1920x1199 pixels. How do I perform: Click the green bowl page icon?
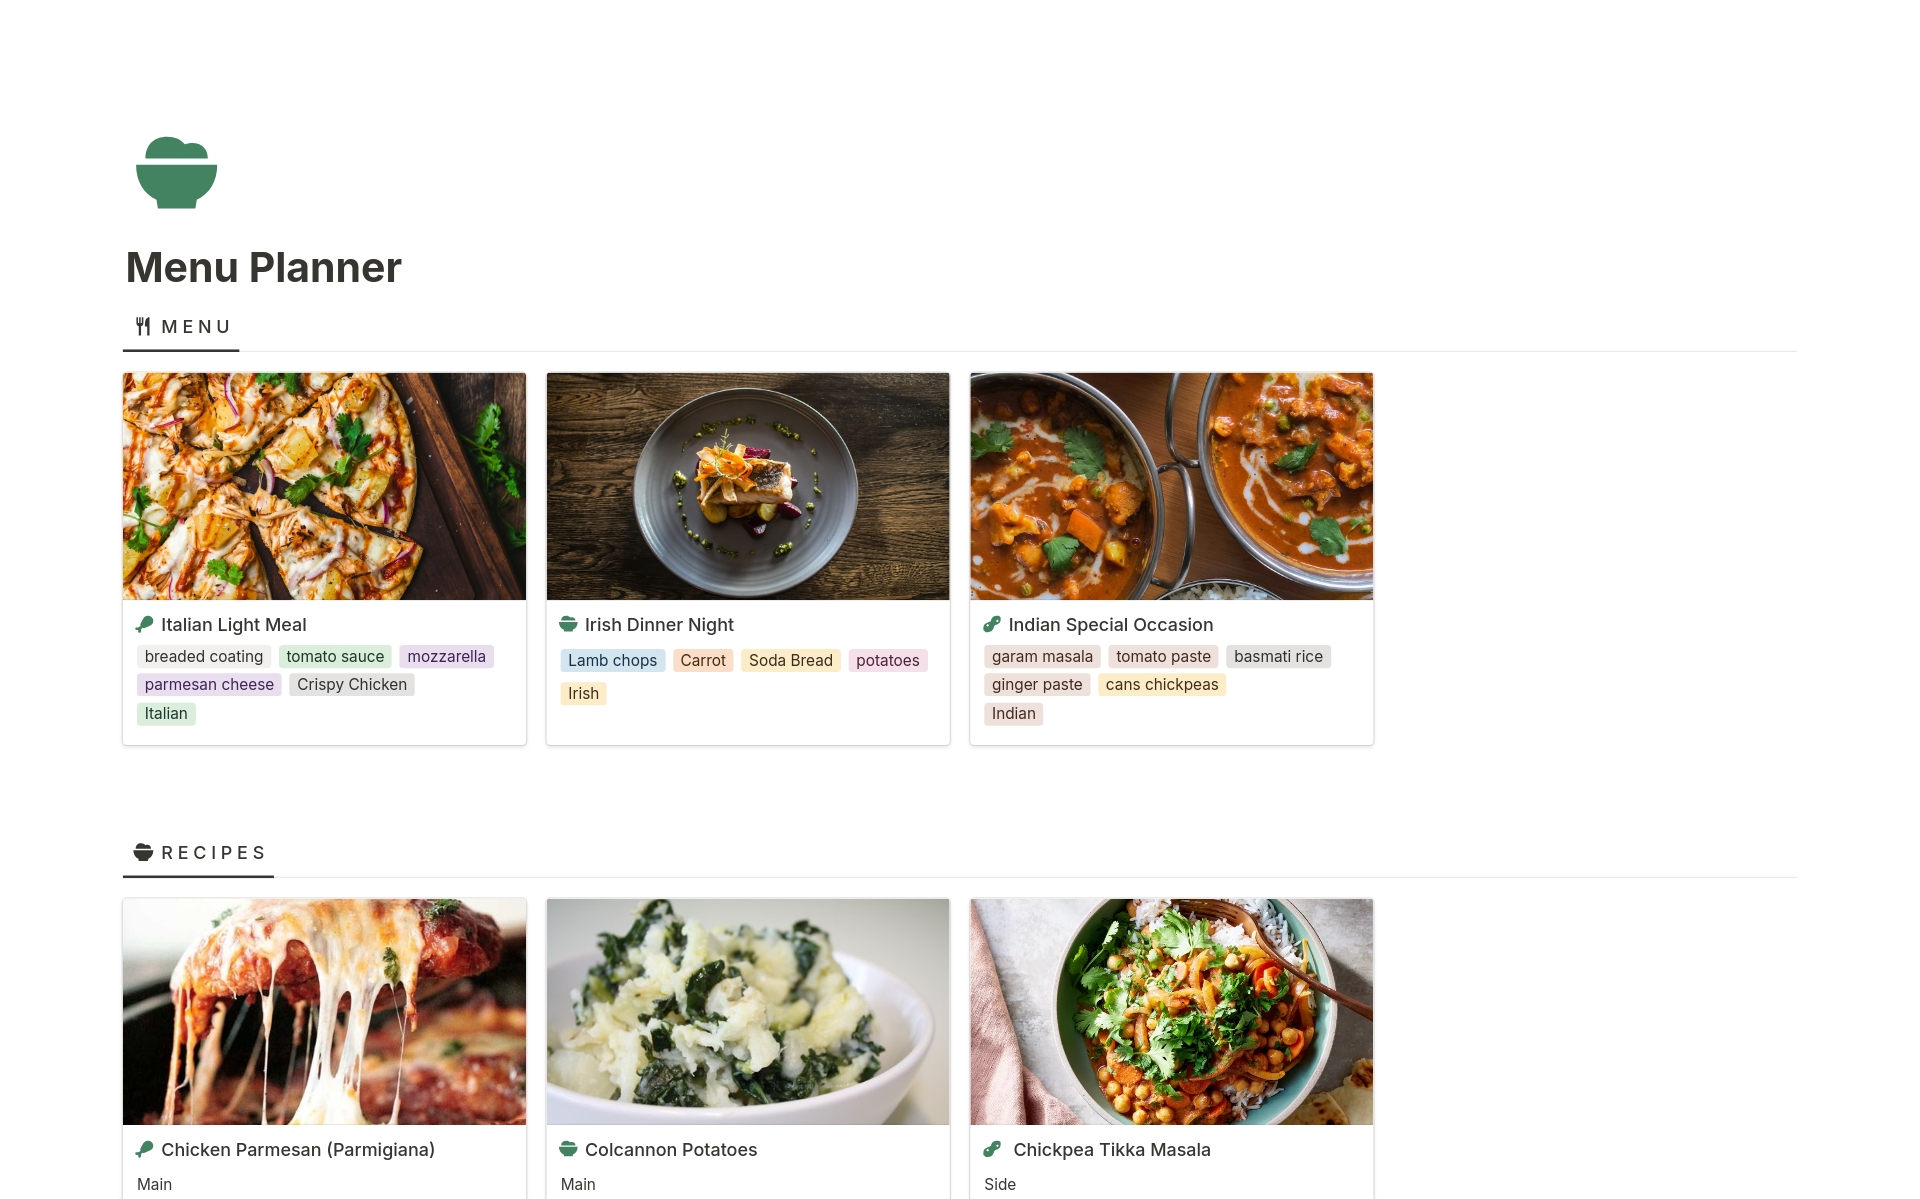click(176, 173)
